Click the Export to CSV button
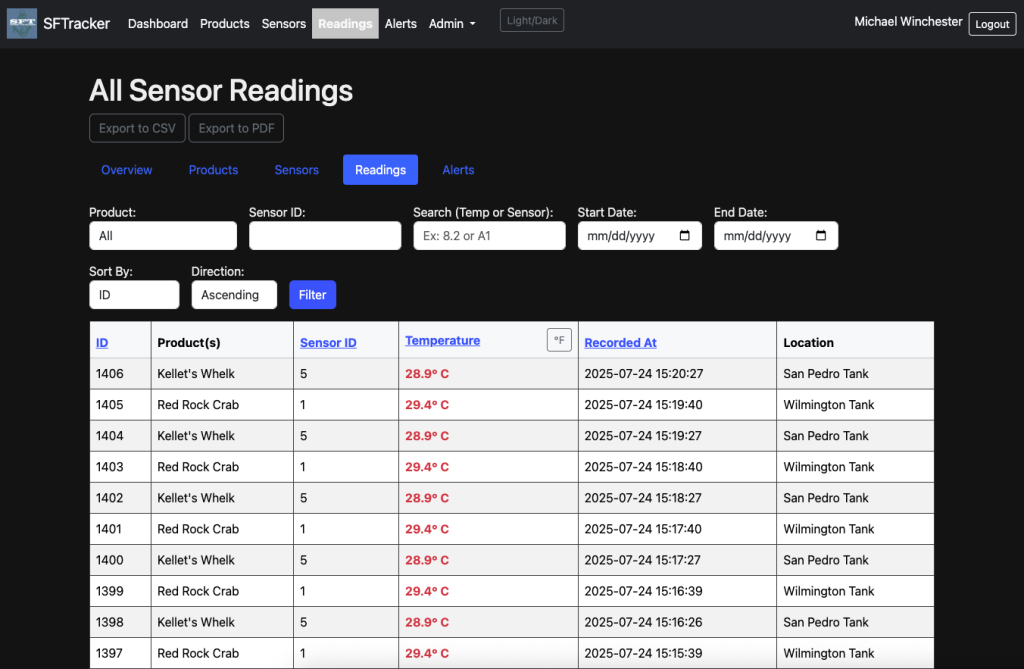Screen dimensions: 1024x669 (137, 128)
